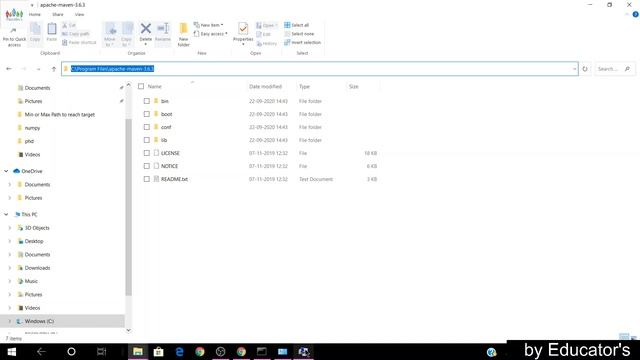Image resolution: width=640 pixels, height=360 pixels.
Task: Expand Music in navigation pane
Action: coord(10,281)
